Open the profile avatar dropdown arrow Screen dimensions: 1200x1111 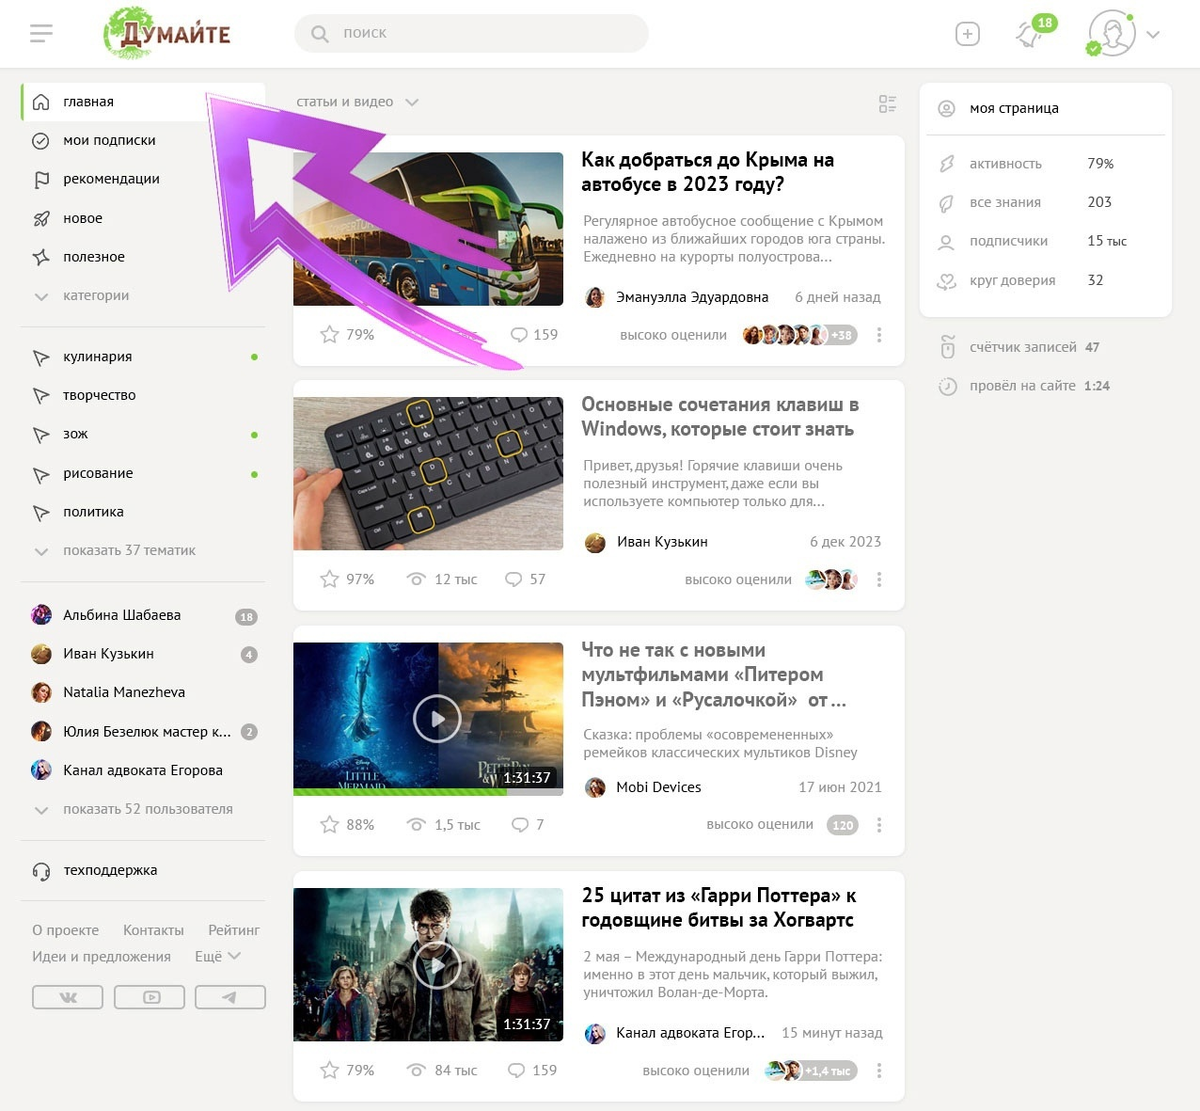pyautogui.click(x=1153, y=34)
